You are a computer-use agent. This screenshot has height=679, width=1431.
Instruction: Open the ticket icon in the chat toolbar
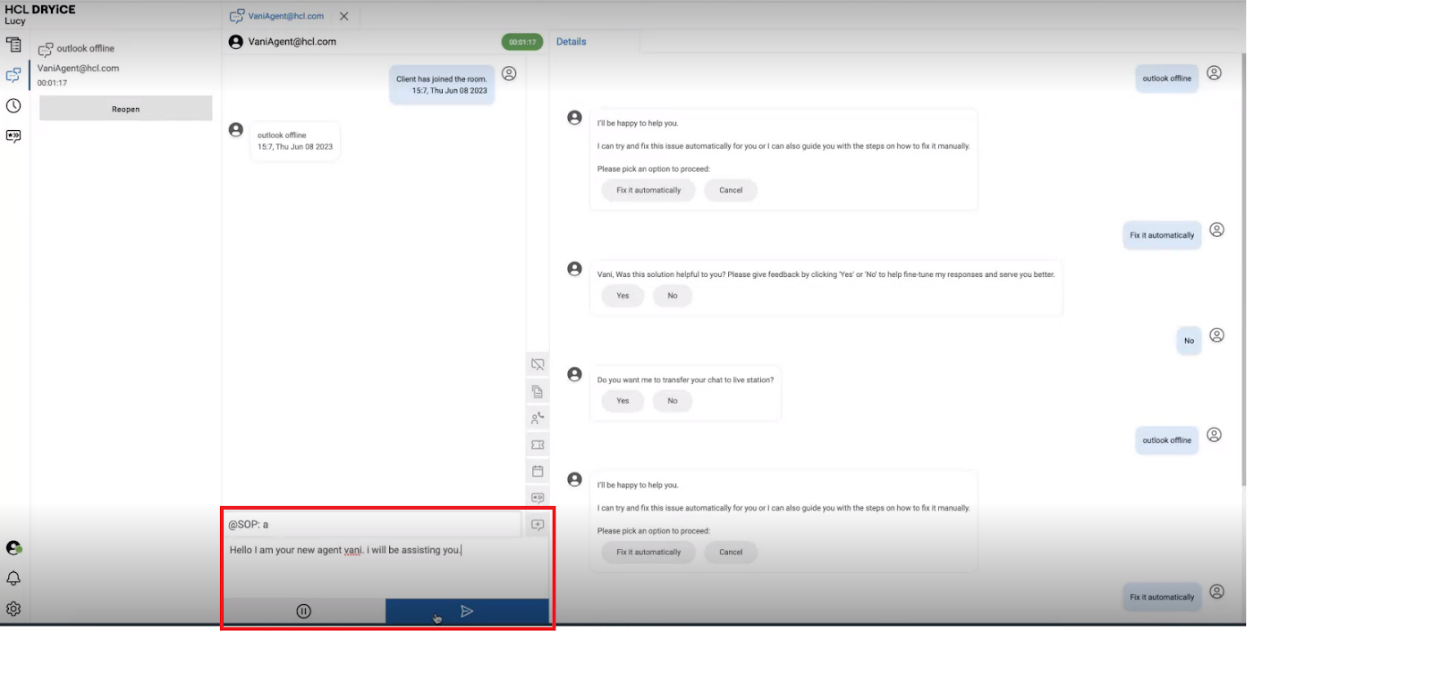pyautogui.click(x=537, y=443)
